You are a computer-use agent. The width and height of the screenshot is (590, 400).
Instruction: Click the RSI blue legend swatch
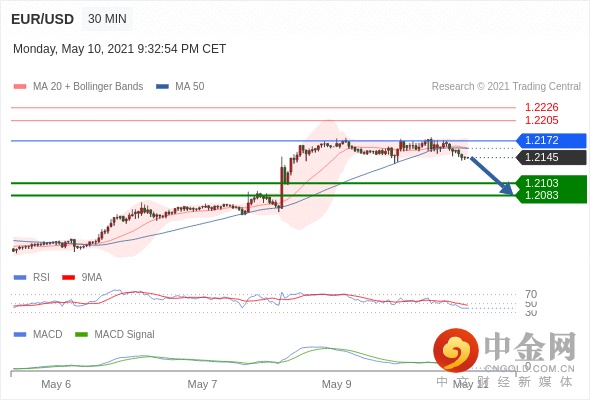click(x=20, y=278)
